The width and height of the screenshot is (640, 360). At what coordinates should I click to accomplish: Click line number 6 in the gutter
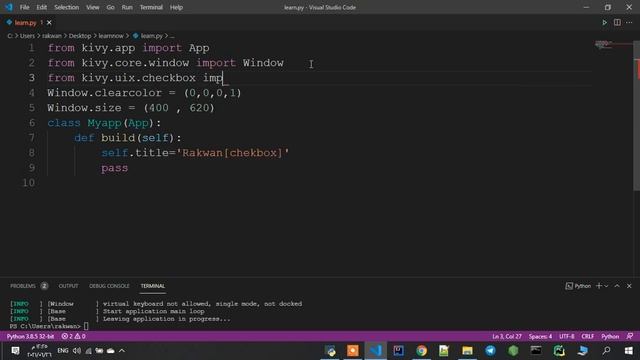coord(31,123)
